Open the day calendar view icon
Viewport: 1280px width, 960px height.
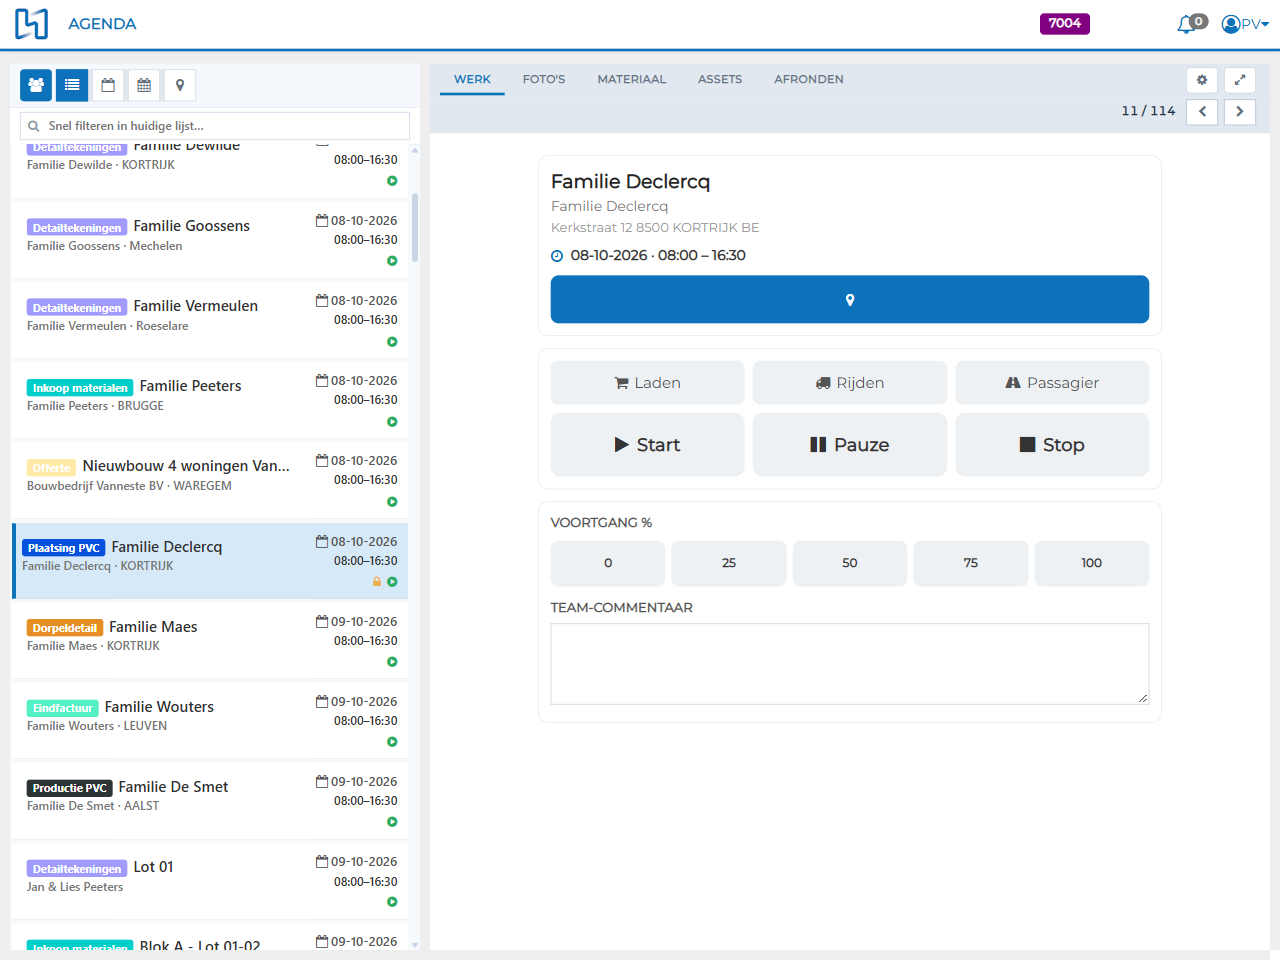108,85
